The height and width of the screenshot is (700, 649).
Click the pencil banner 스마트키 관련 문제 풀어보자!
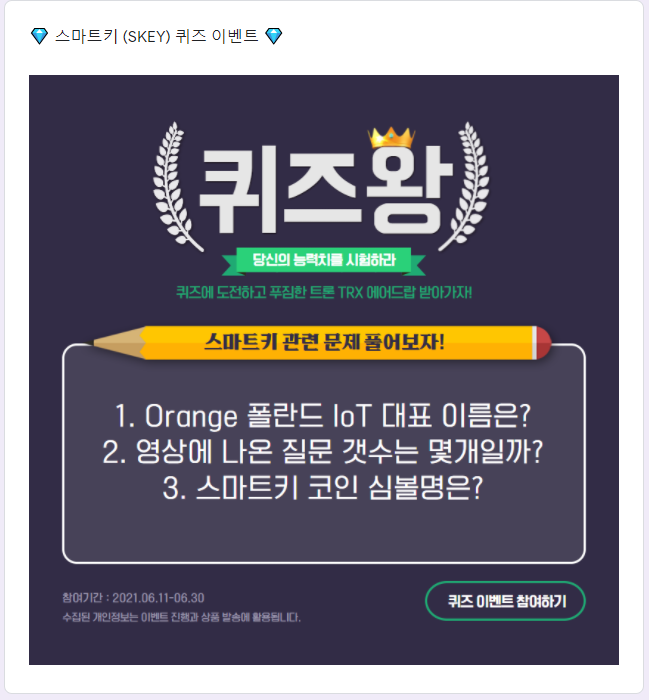[324, 342]
